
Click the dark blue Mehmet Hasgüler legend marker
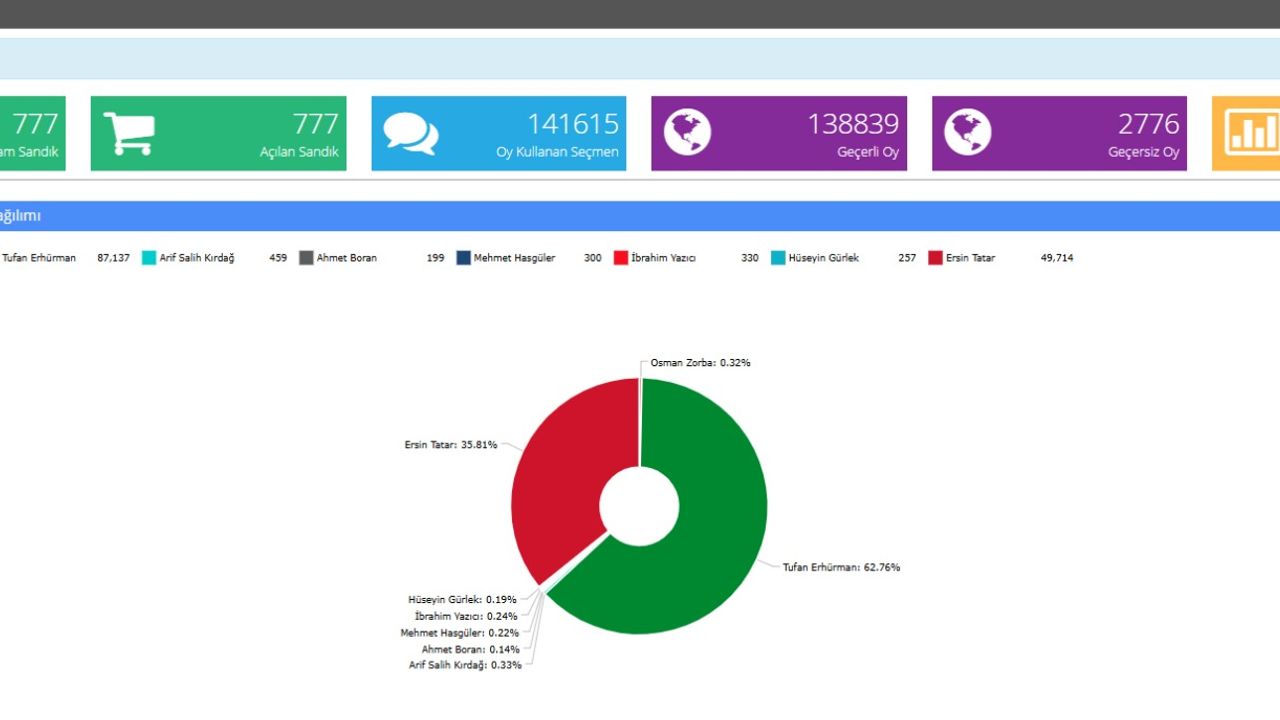click(463, 258)
